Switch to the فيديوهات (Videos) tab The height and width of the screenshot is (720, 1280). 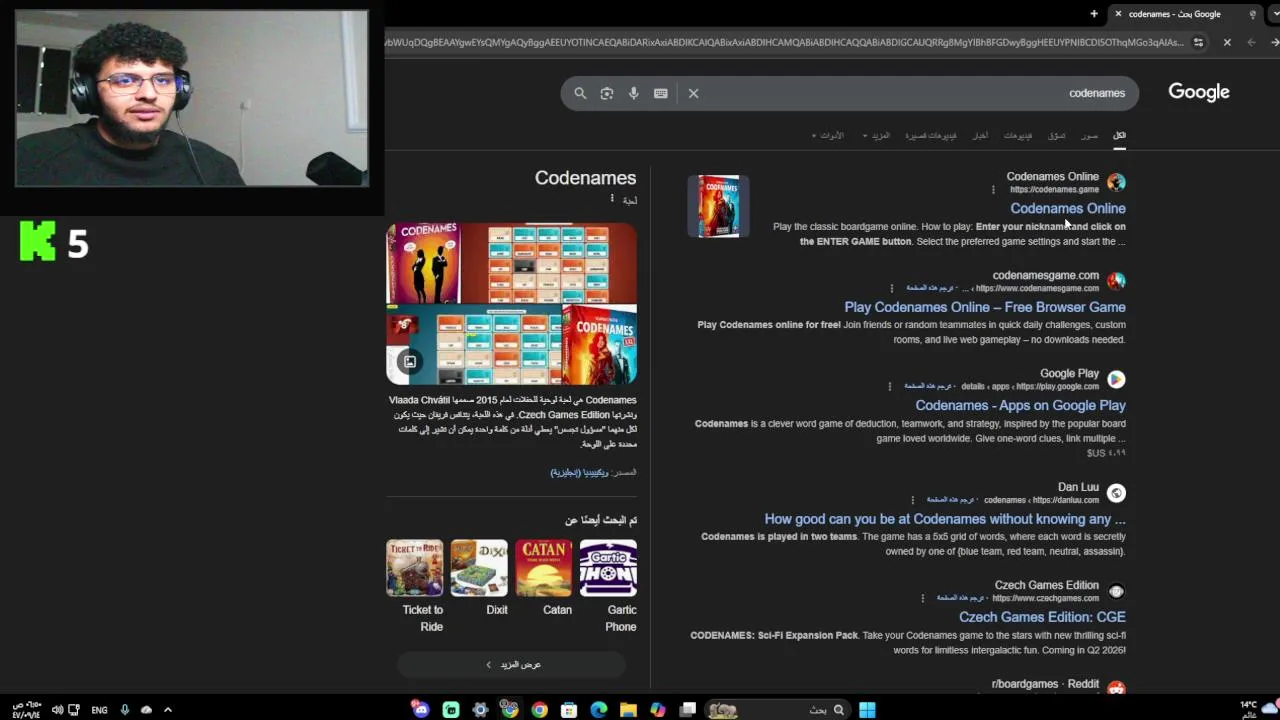(1018, 135)
